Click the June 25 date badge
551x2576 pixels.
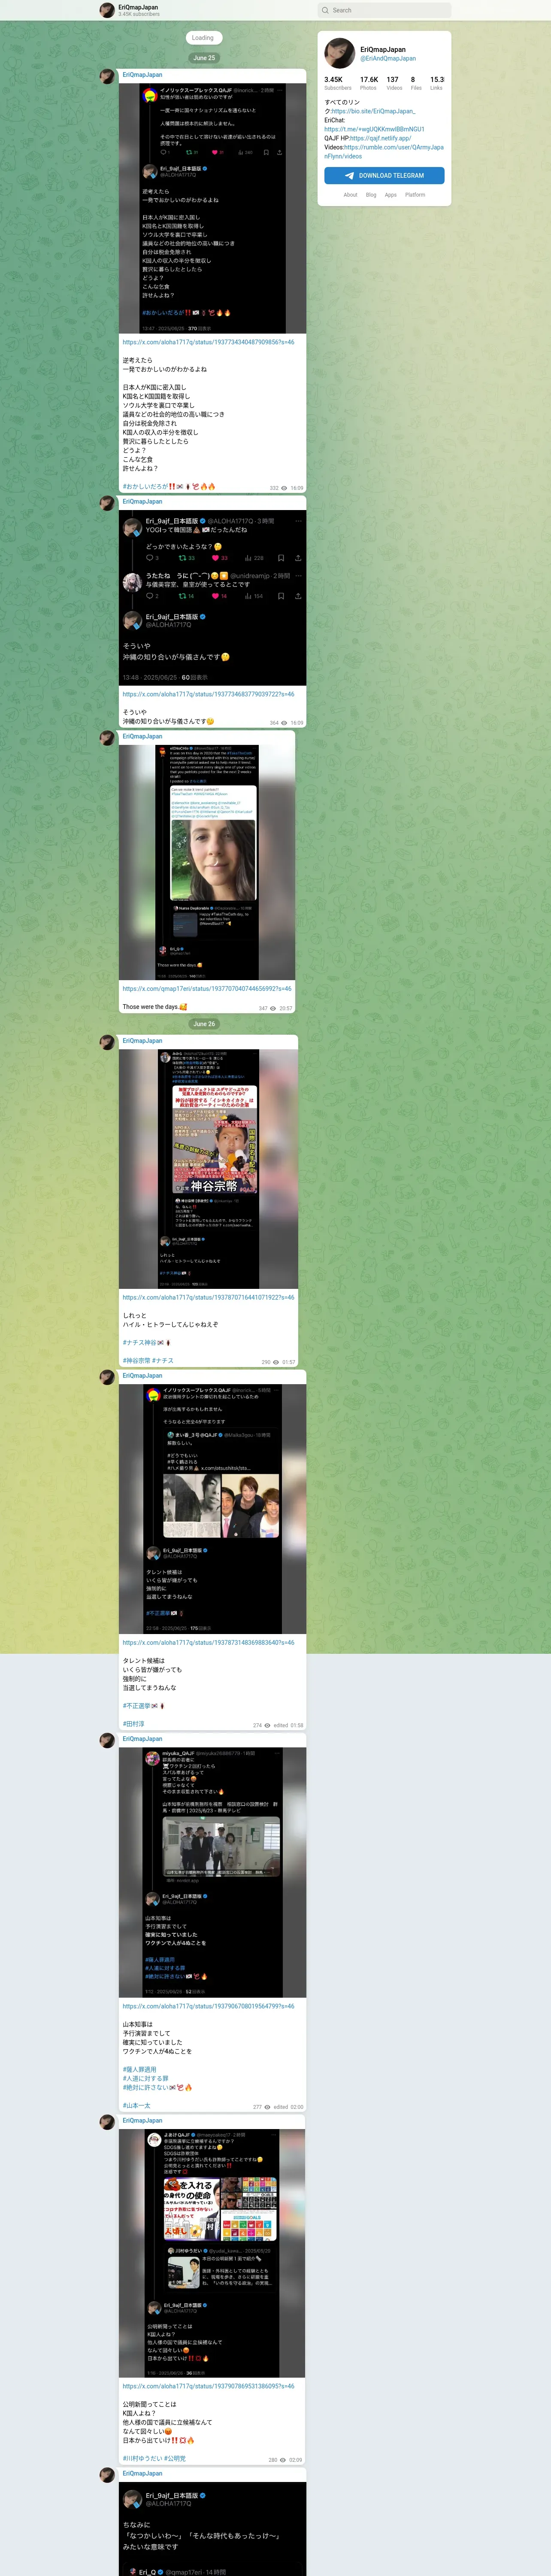click(204, 58)
